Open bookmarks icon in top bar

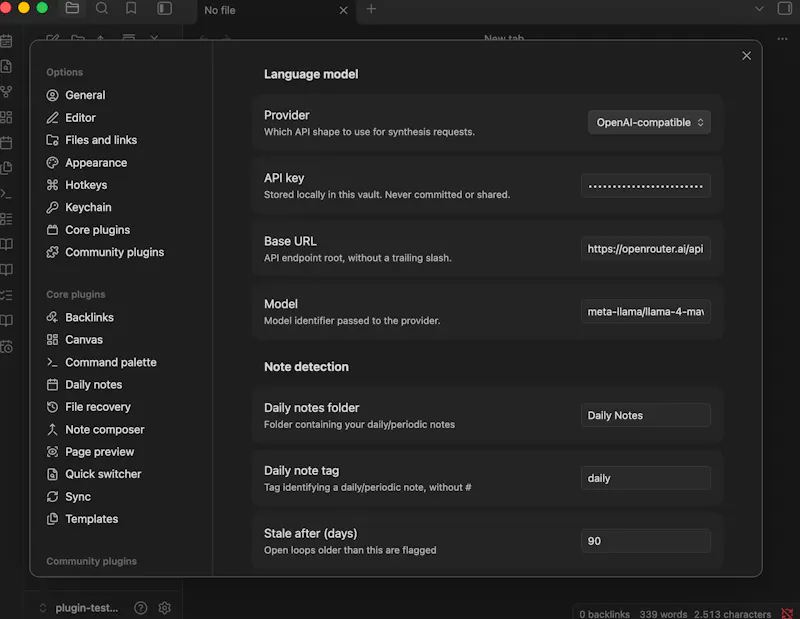pyautogui.click(x=131, y=8)
